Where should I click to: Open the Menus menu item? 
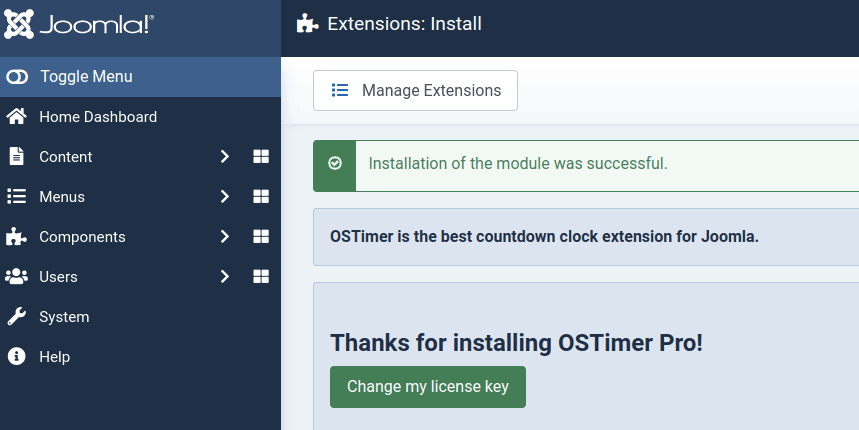click(x=62, y=197)
